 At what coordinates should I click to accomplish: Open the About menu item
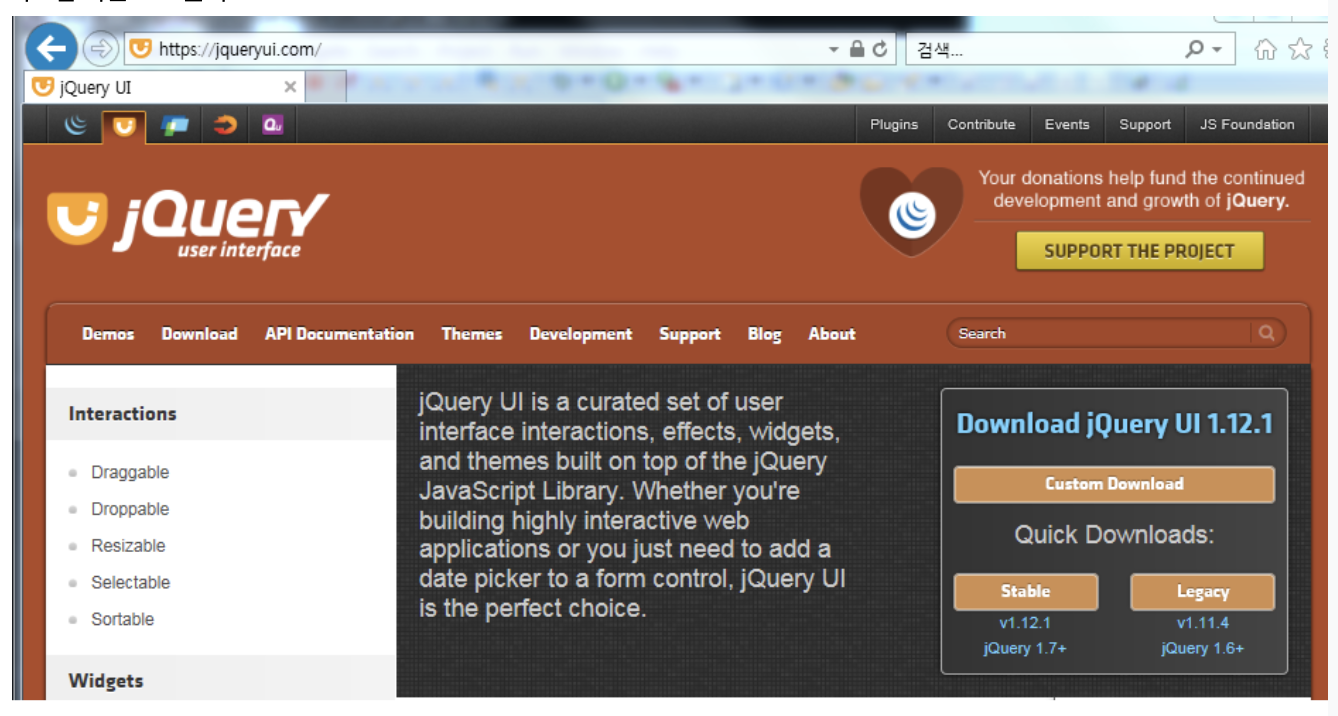coord(832,334)
